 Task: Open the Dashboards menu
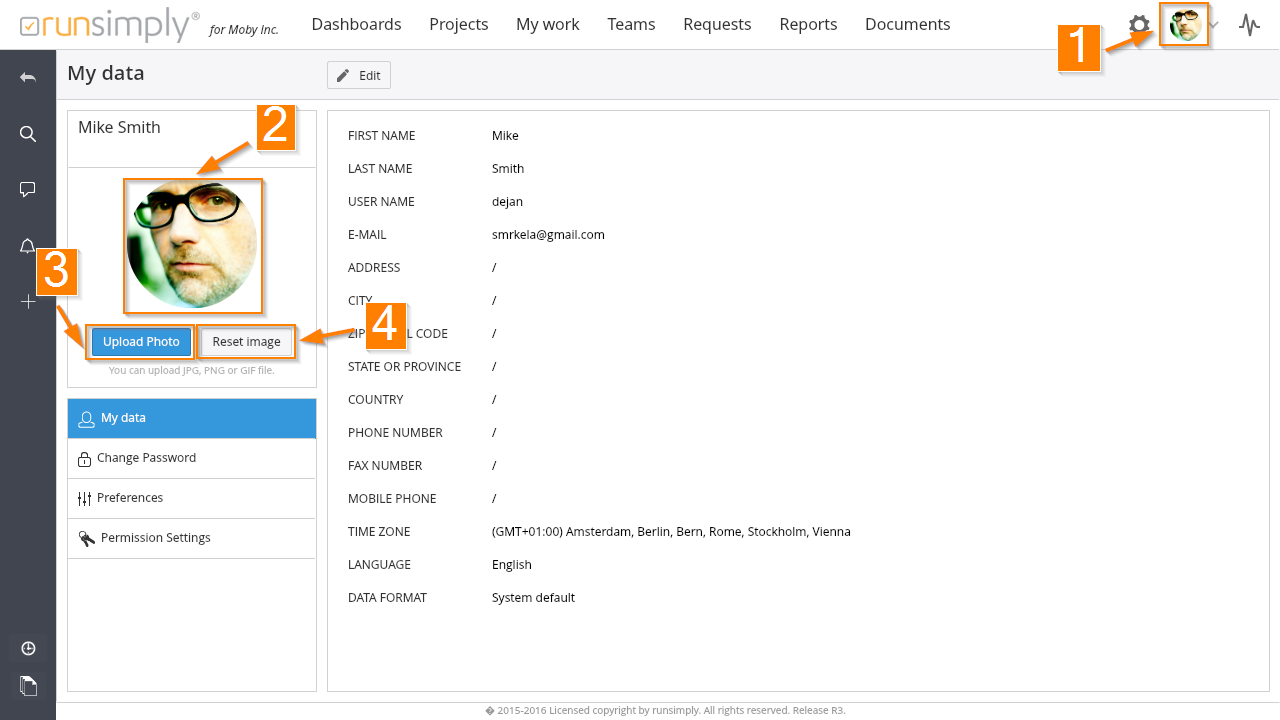point(356,24)
